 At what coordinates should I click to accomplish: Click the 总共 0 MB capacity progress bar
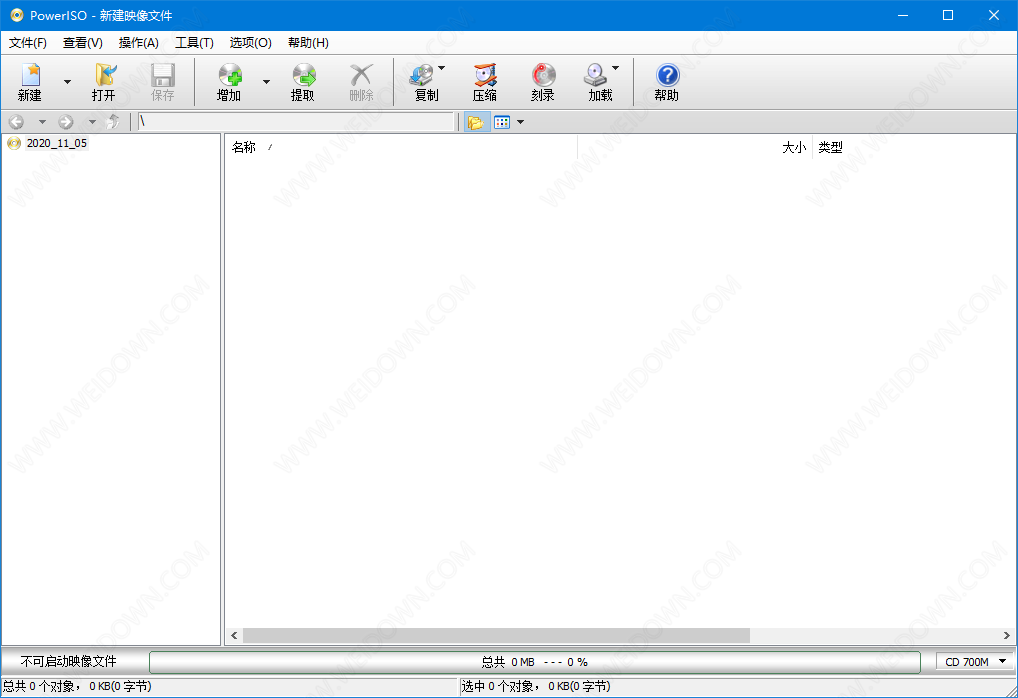point(535,662)
